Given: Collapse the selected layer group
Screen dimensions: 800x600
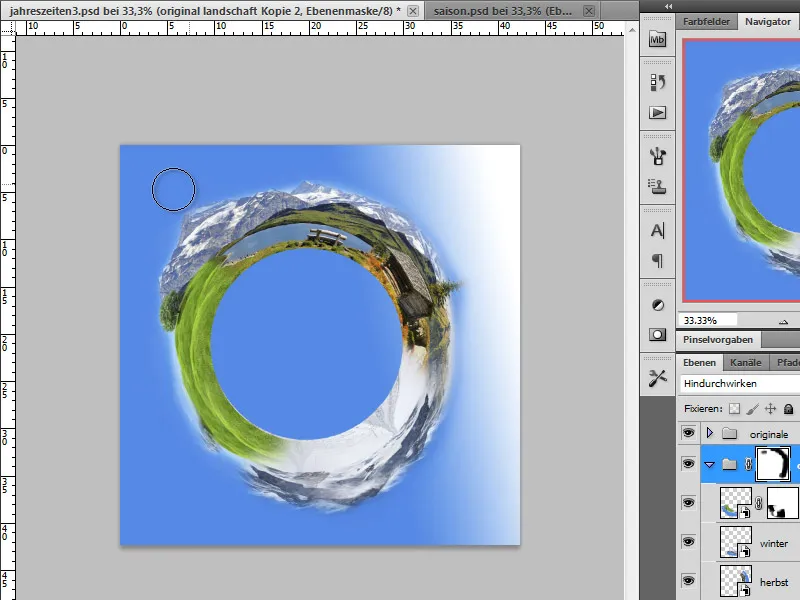Looking at the screenshot, I should [x=710, y=465].
